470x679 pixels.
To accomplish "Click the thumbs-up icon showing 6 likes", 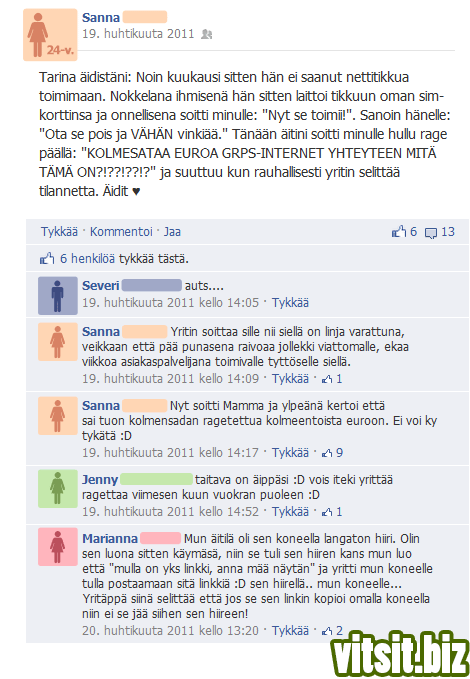I will pos(399,232).
